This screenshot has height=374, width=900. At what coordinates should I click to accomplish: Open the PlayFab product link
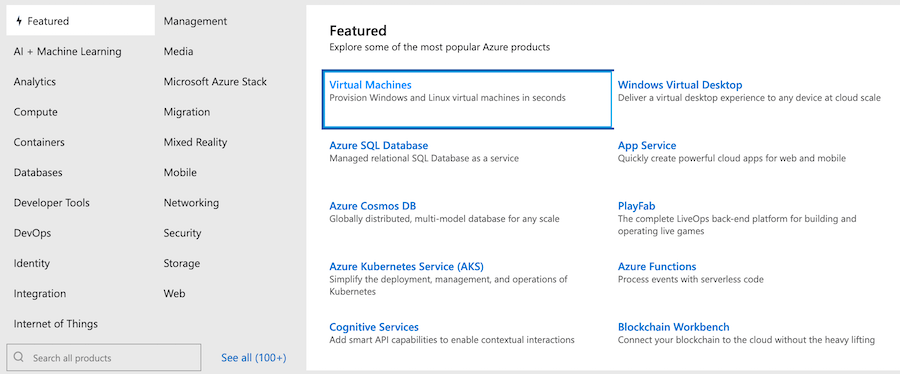pyautogui.click(x=637, y=206)
